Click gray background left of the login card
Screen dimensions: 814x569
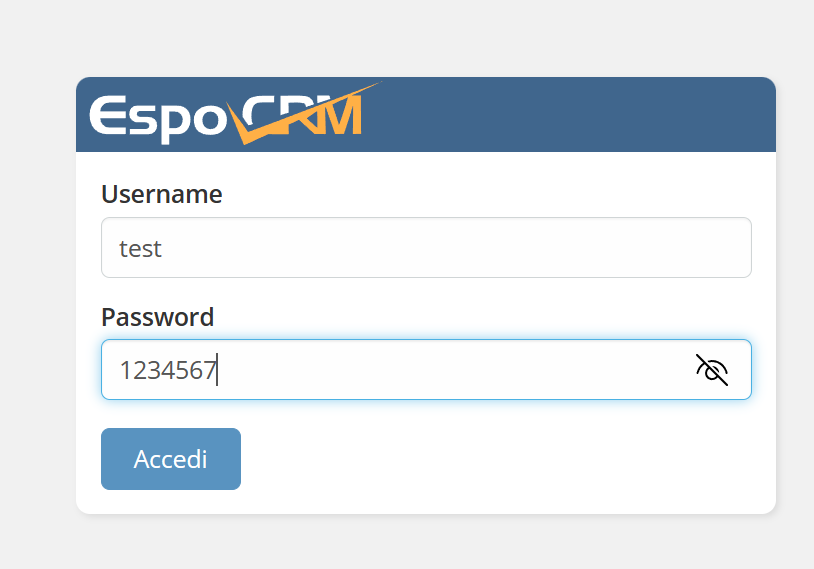pos(37,300)
